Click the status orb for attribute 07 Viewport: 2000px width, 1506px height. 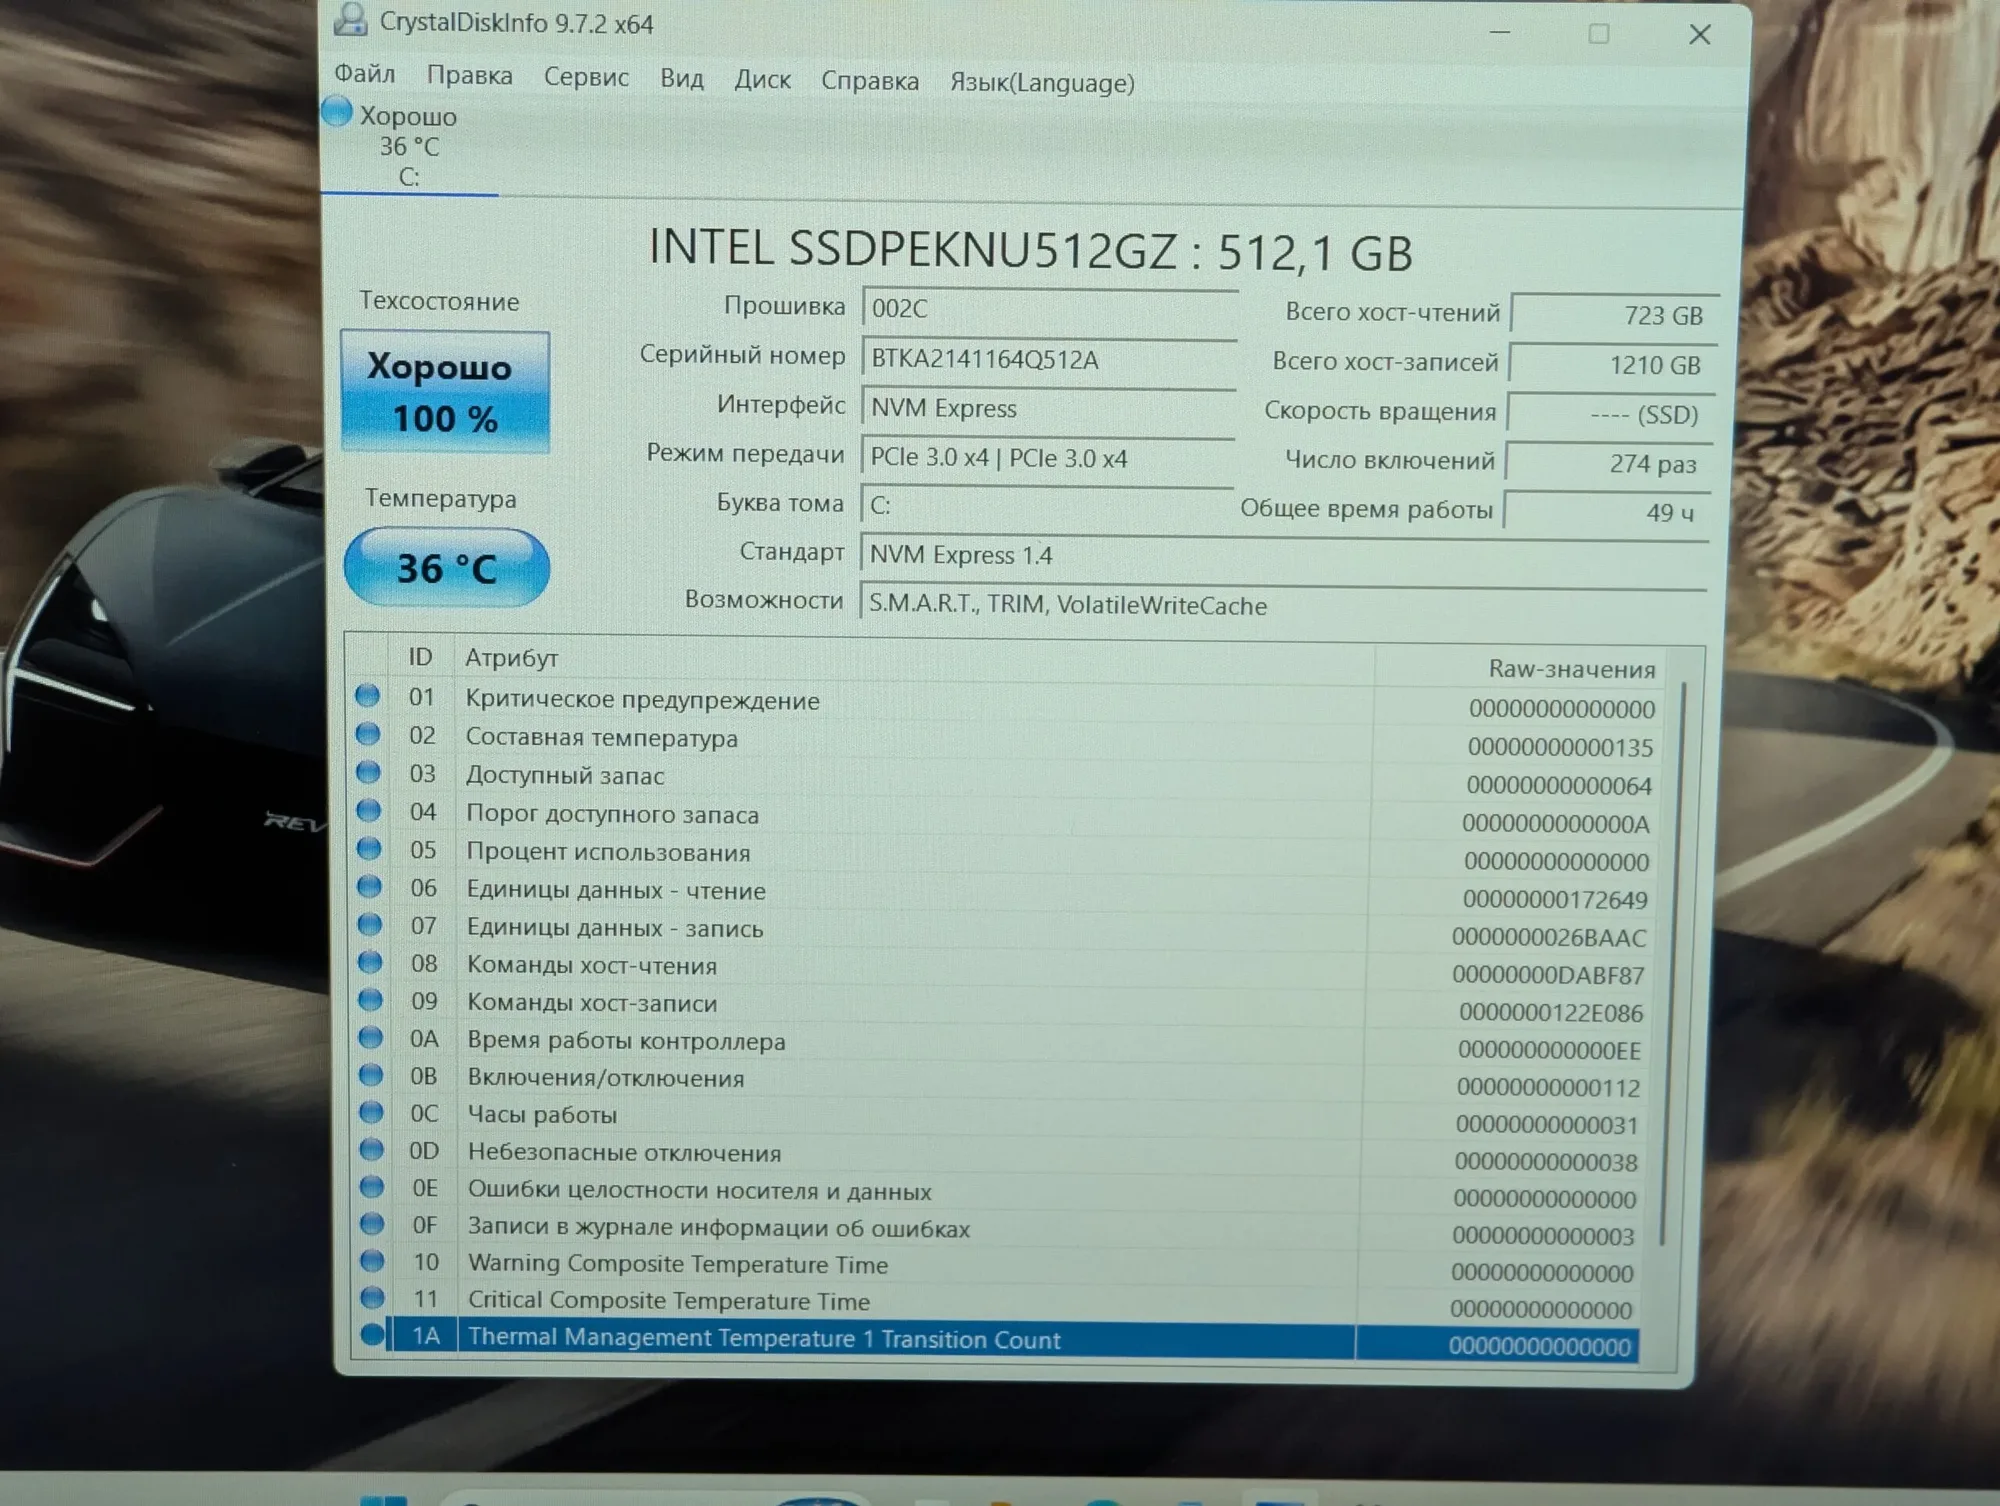(x=369, y=924)
